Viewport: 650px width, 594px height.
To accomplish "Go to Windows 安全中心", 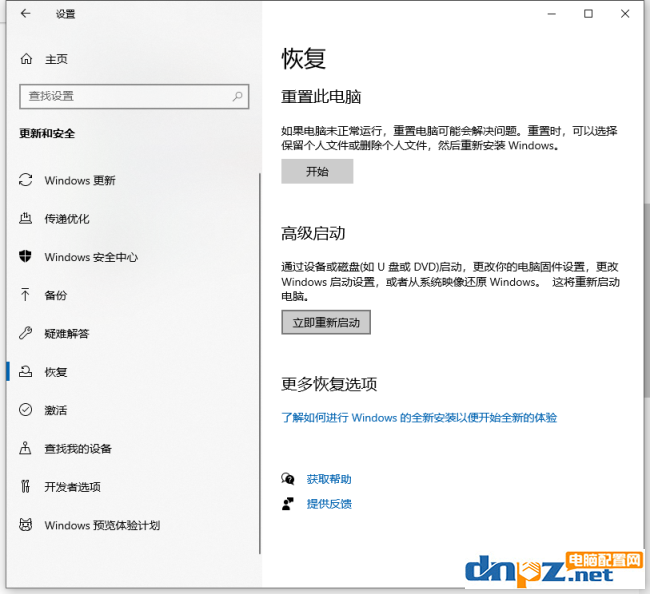I will point(91,257).
